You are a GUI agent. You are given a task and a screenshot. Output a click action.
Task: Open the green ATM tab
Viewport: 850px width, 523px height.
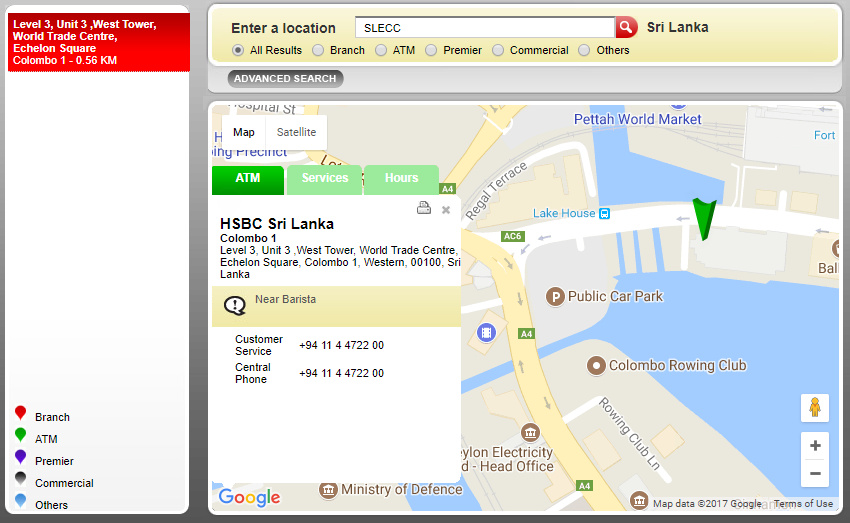coord(248,180)
